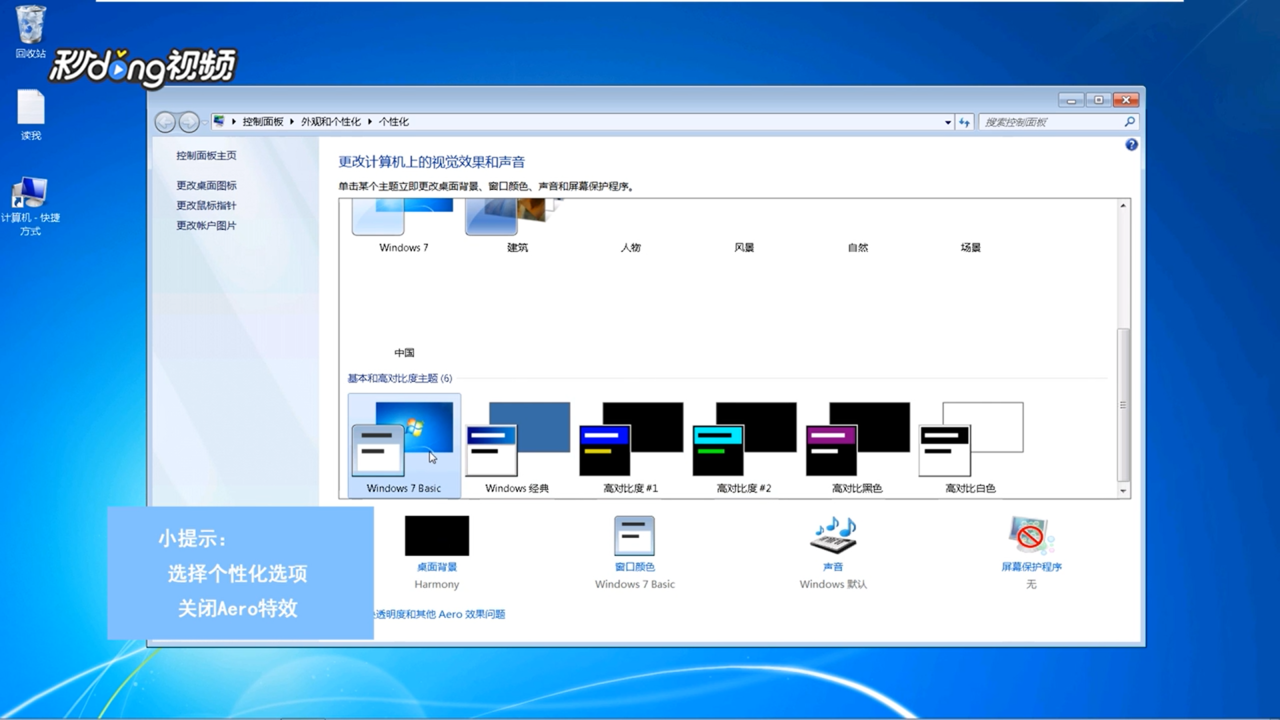Expand the arrow after 控制面板 breadcrumb
1280x720 pixels.
point(292,122)
